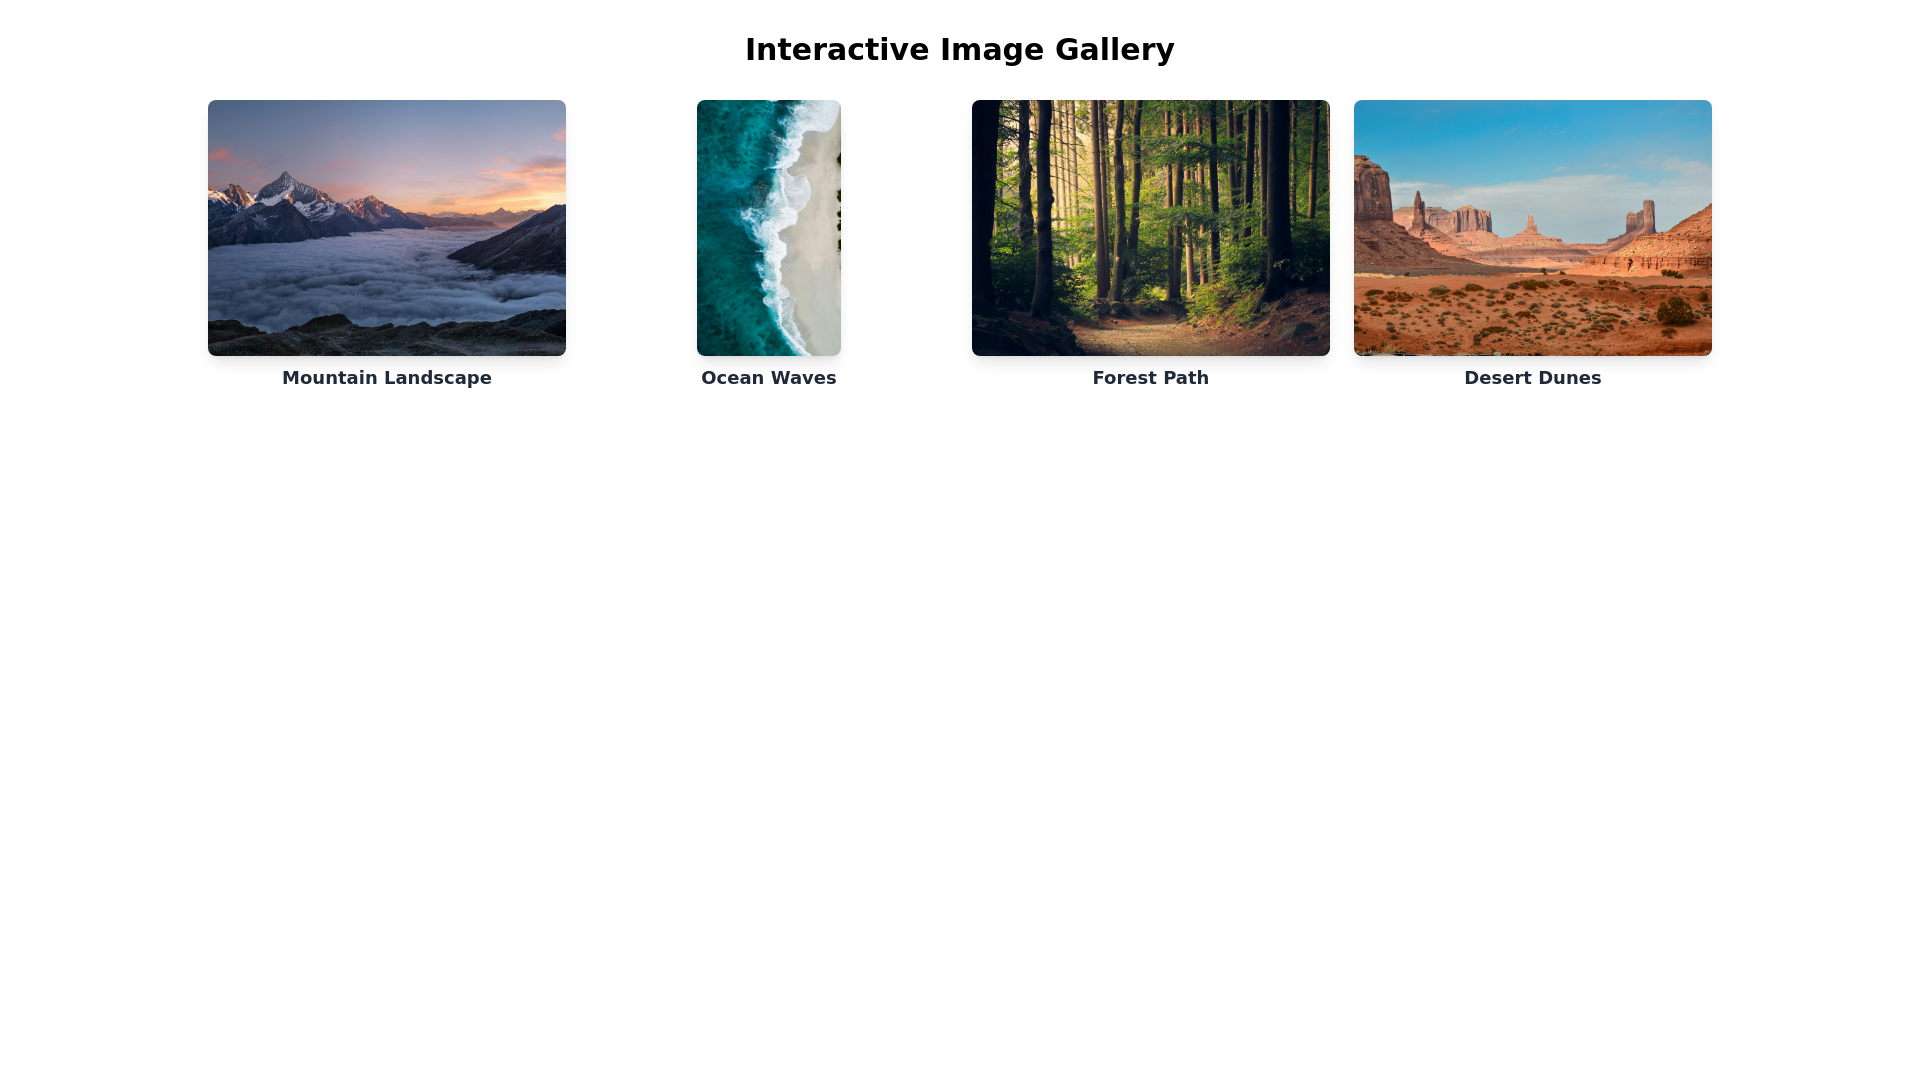Click the 'Interactive Image Gallery' heading
The height and width of the screenshot is (1080, 1920).
tap(960, 50)
